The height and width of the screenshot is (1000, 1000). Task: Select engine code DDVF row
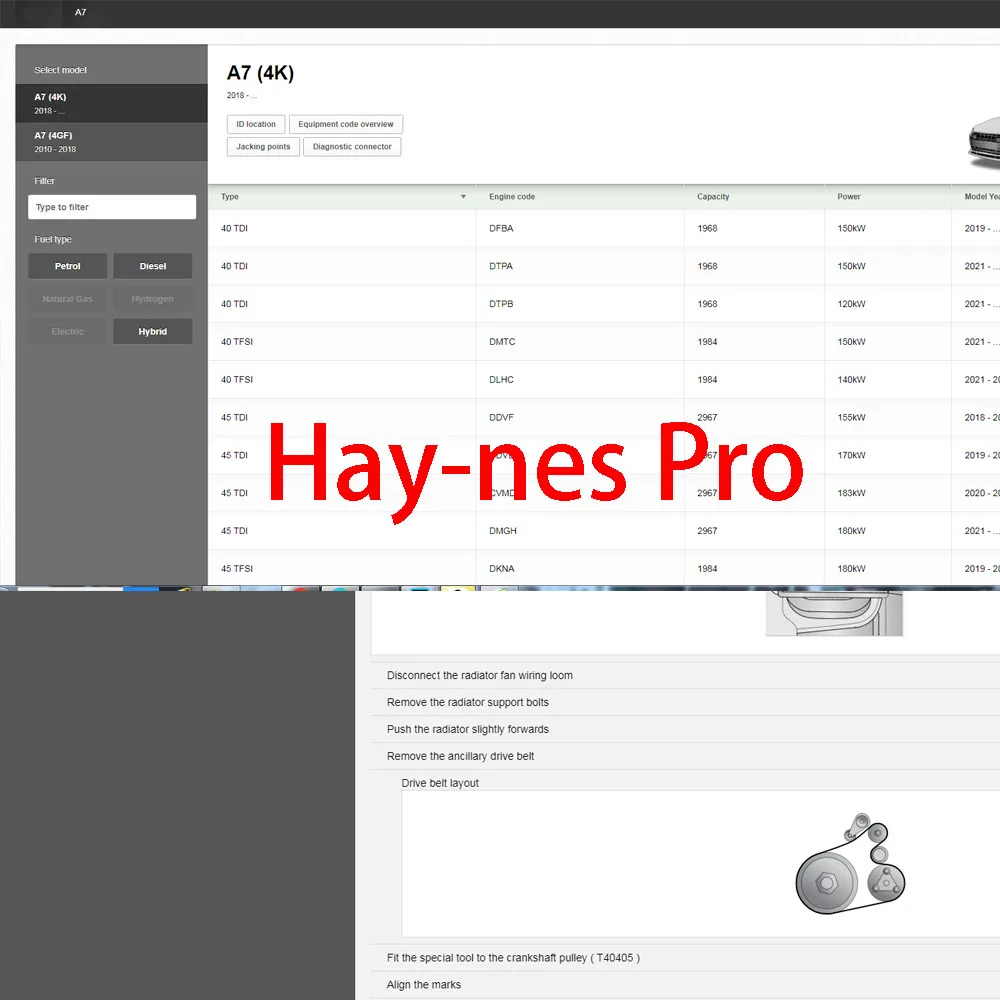604,417
